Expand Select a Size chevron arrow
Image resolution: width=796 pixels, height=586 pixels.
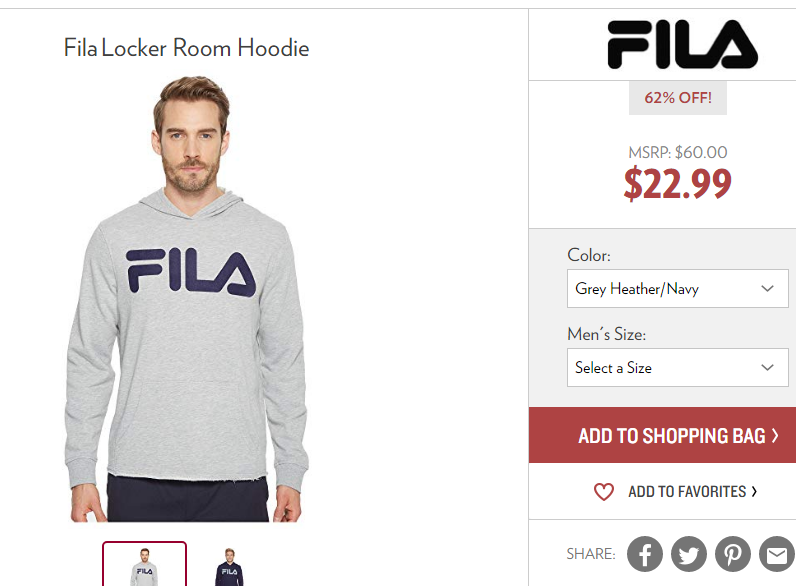pos(767,368)
